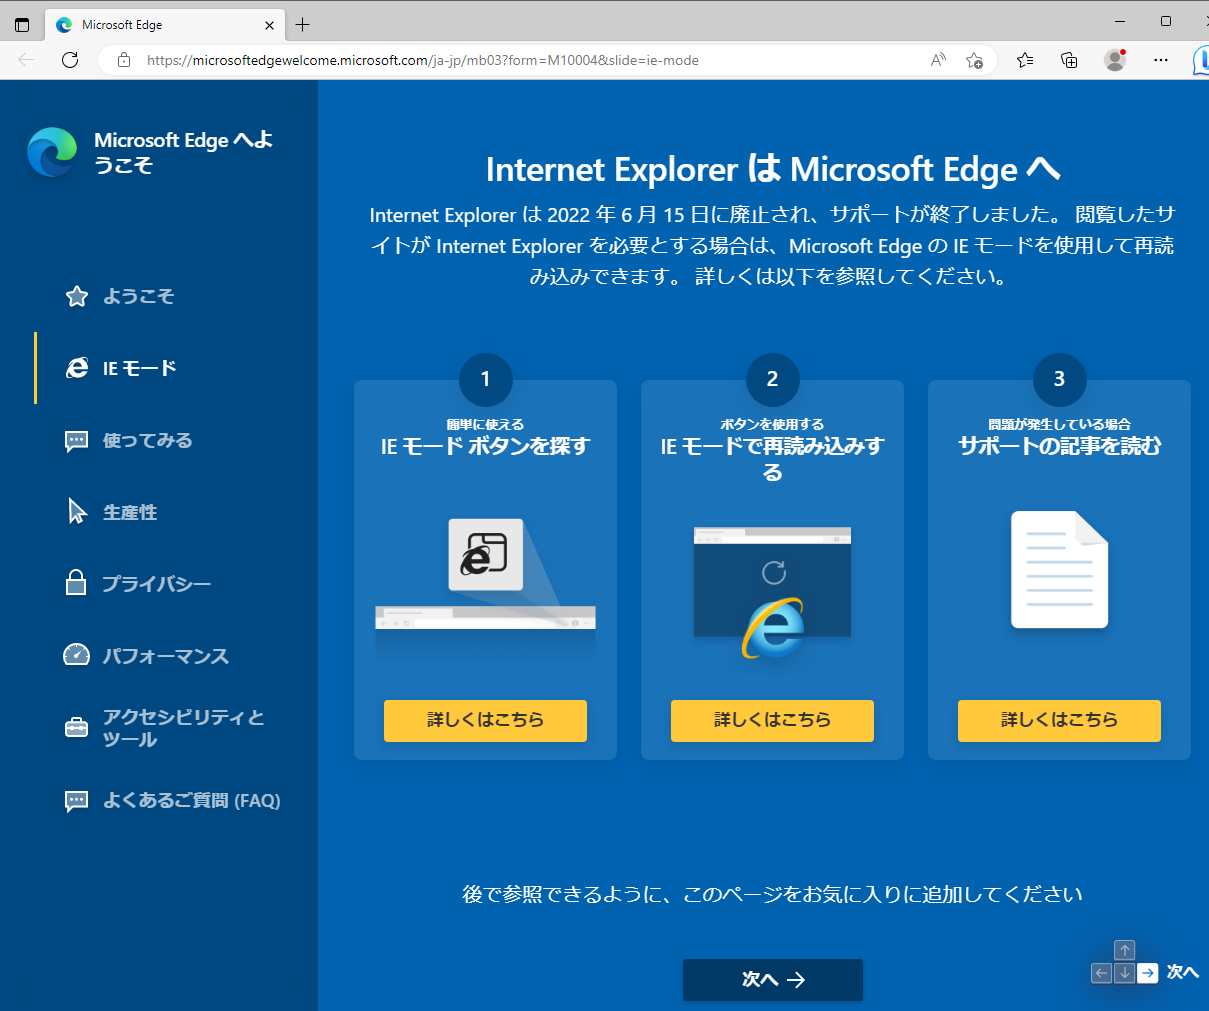Open the Collections icon
Image resolution: width=1209 pixels, height=1011 pixels.
tap(1069, 60)
